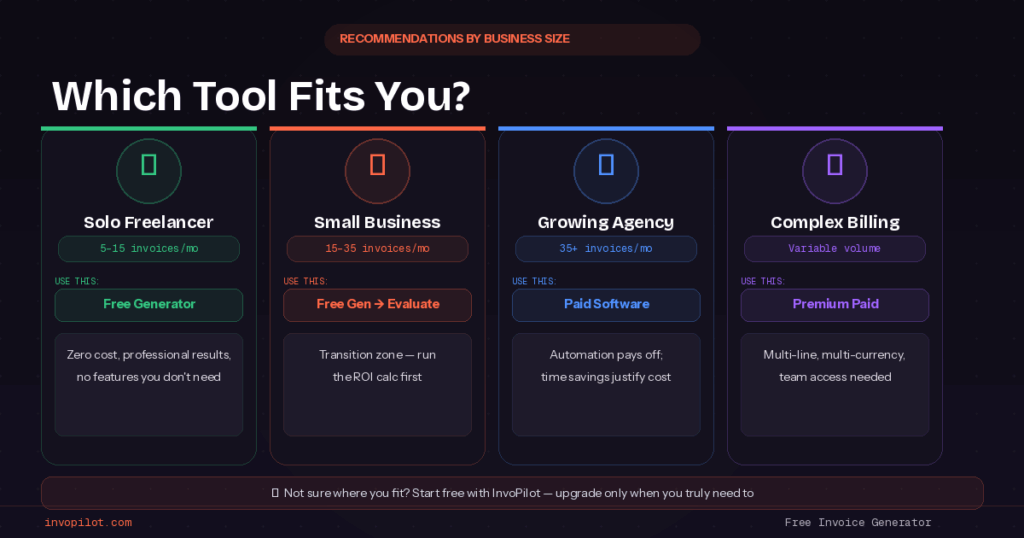This screenshot has width=1024, height=538.
Task: Click the Variable volume badge
Action: (x=835, y=249)
